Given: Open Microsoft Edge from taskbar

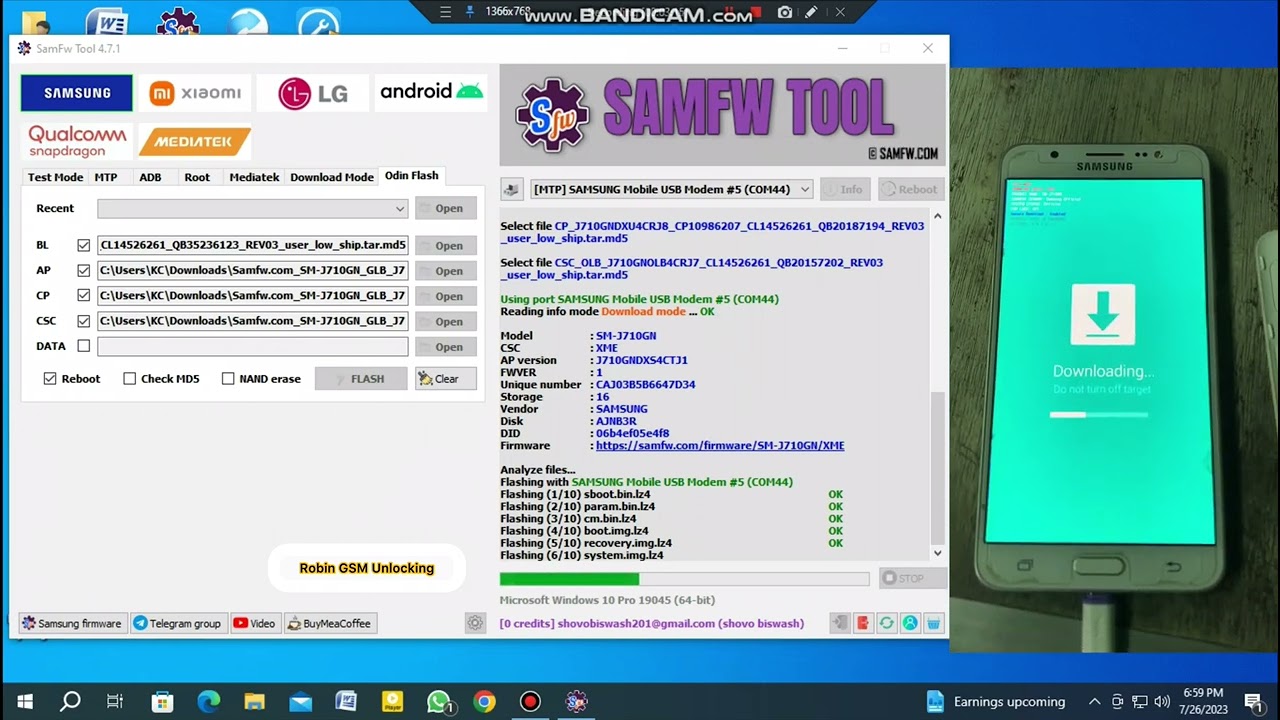Looking at the screenshot, I should (208, 702).
